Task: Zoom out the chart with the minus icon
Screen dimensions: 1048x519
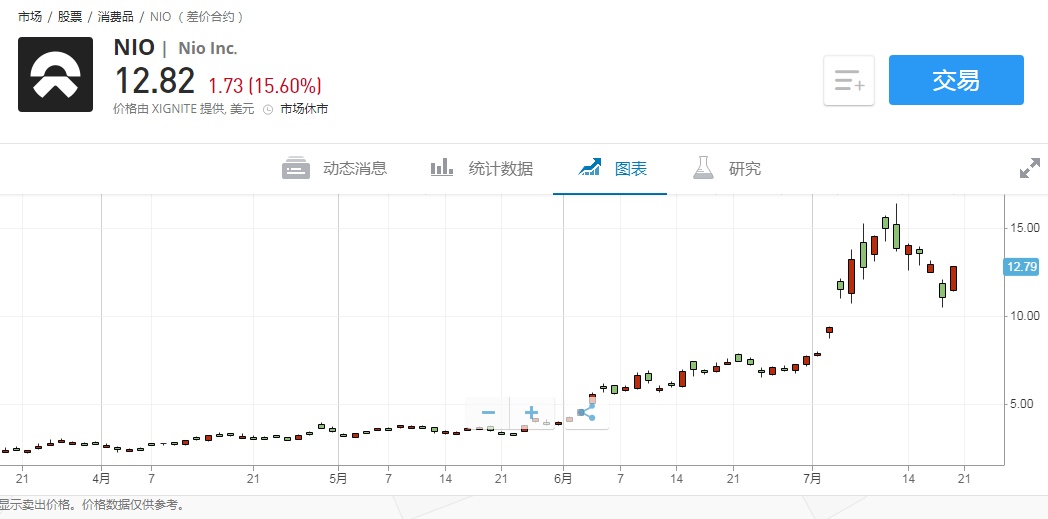Action: (488, 412)
